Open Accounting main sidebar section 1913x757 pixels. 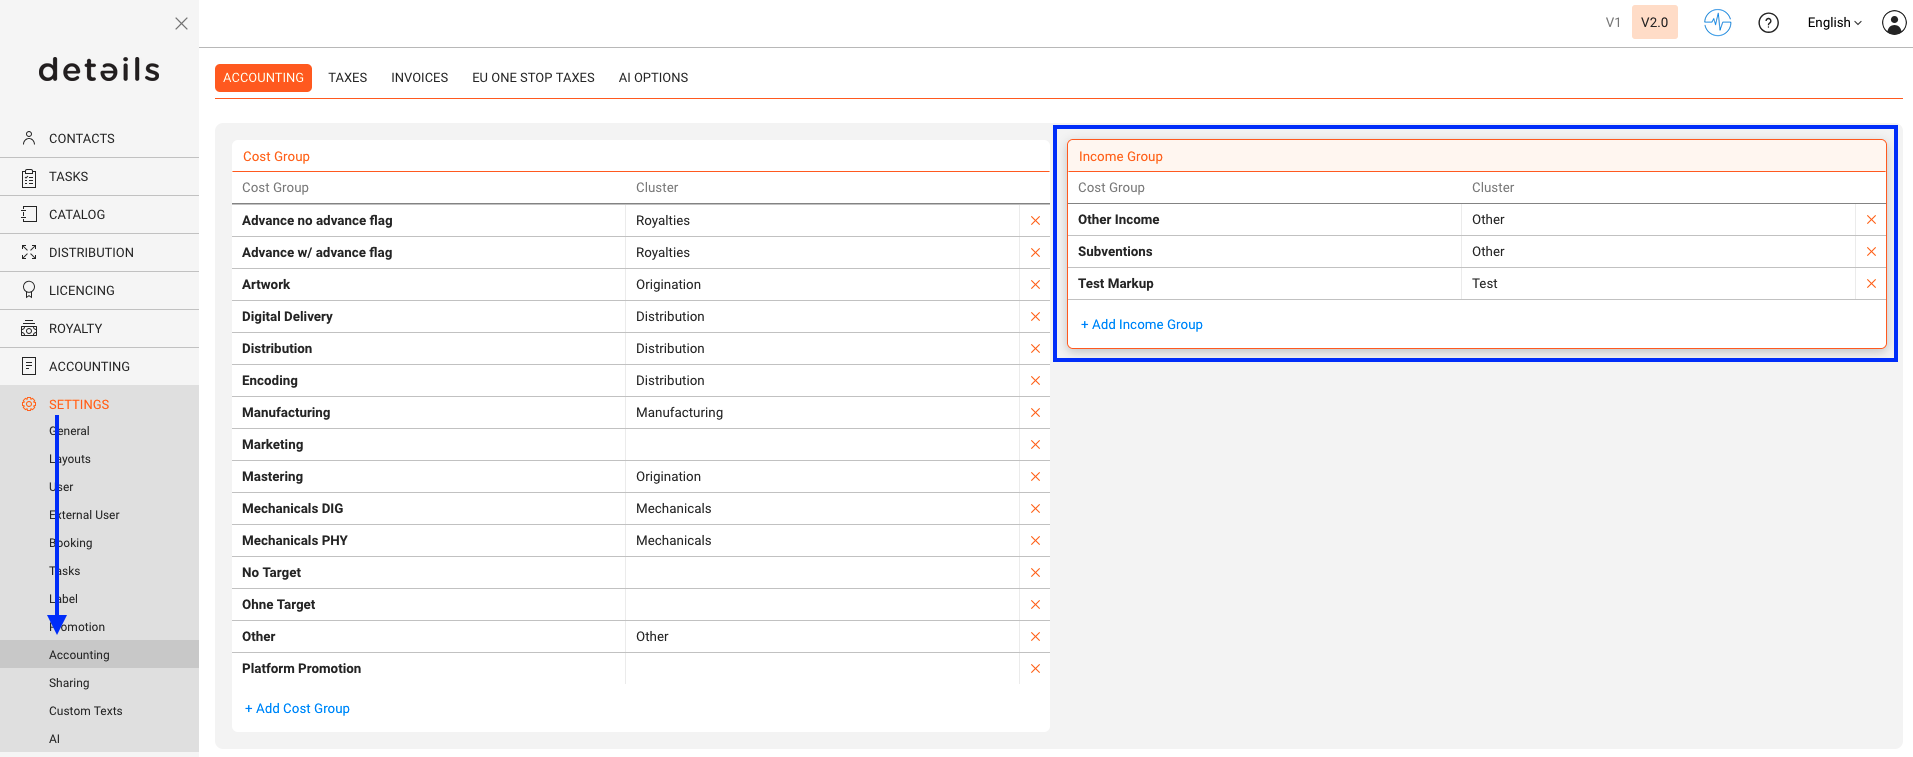[x=99, y=366]
